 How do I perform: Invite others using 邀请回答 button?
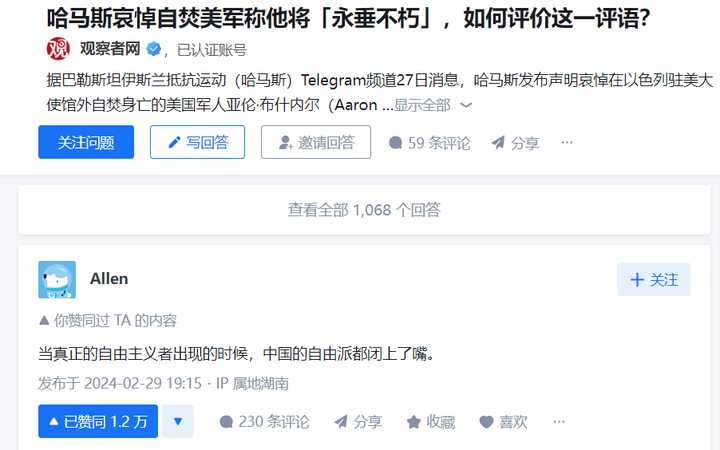click(x=316, y=142)
